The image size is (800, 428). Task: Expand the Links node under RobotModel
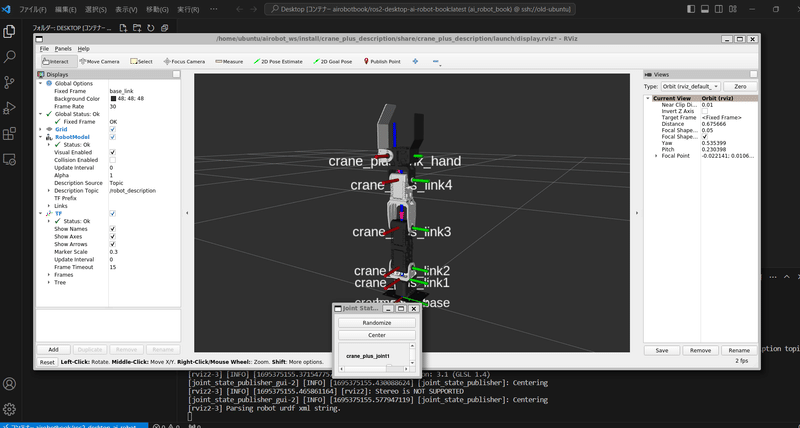click(x=49, y=206)
